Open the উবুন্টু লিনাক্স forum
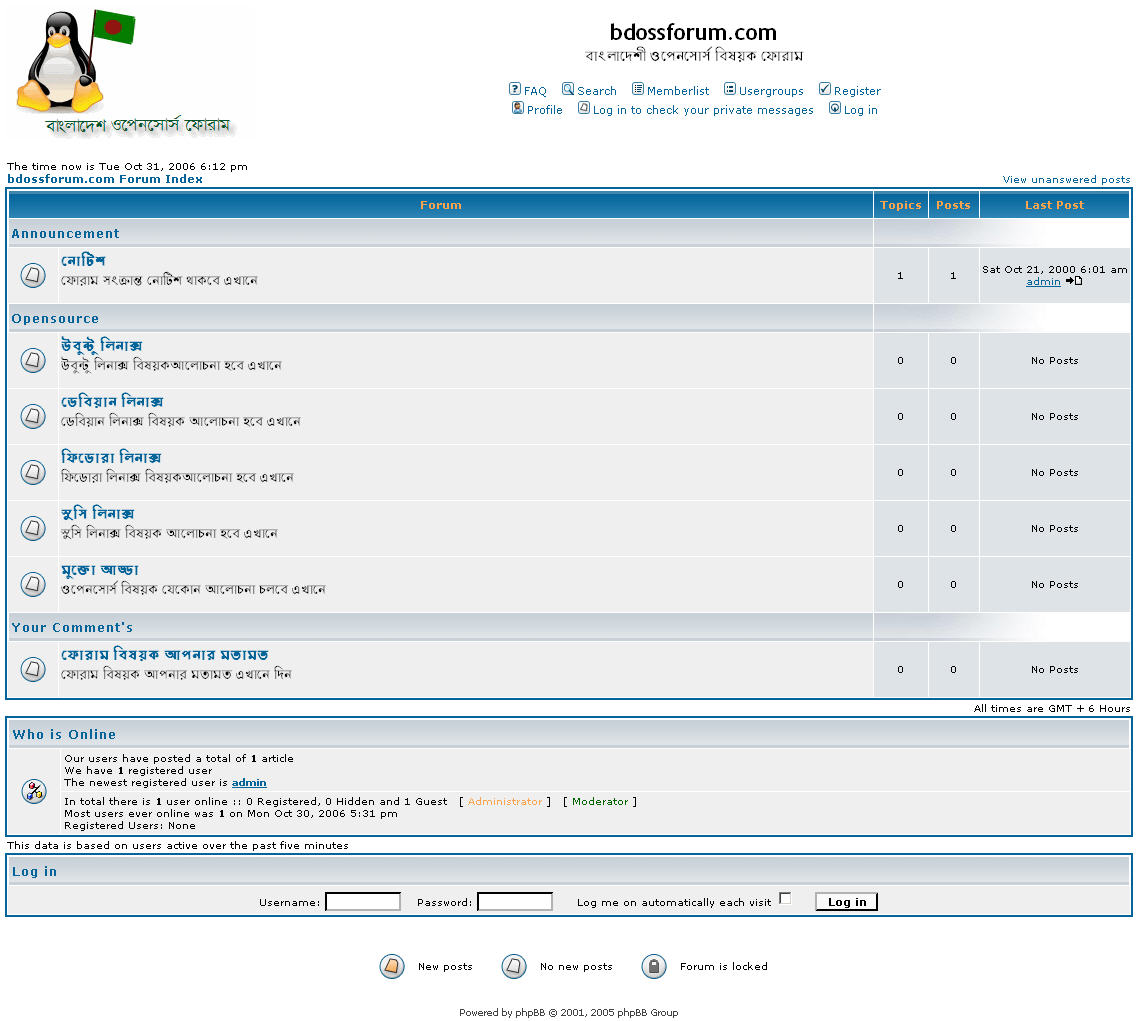This screenshot has width=1138, height=1021. click(x=102, y=345)
